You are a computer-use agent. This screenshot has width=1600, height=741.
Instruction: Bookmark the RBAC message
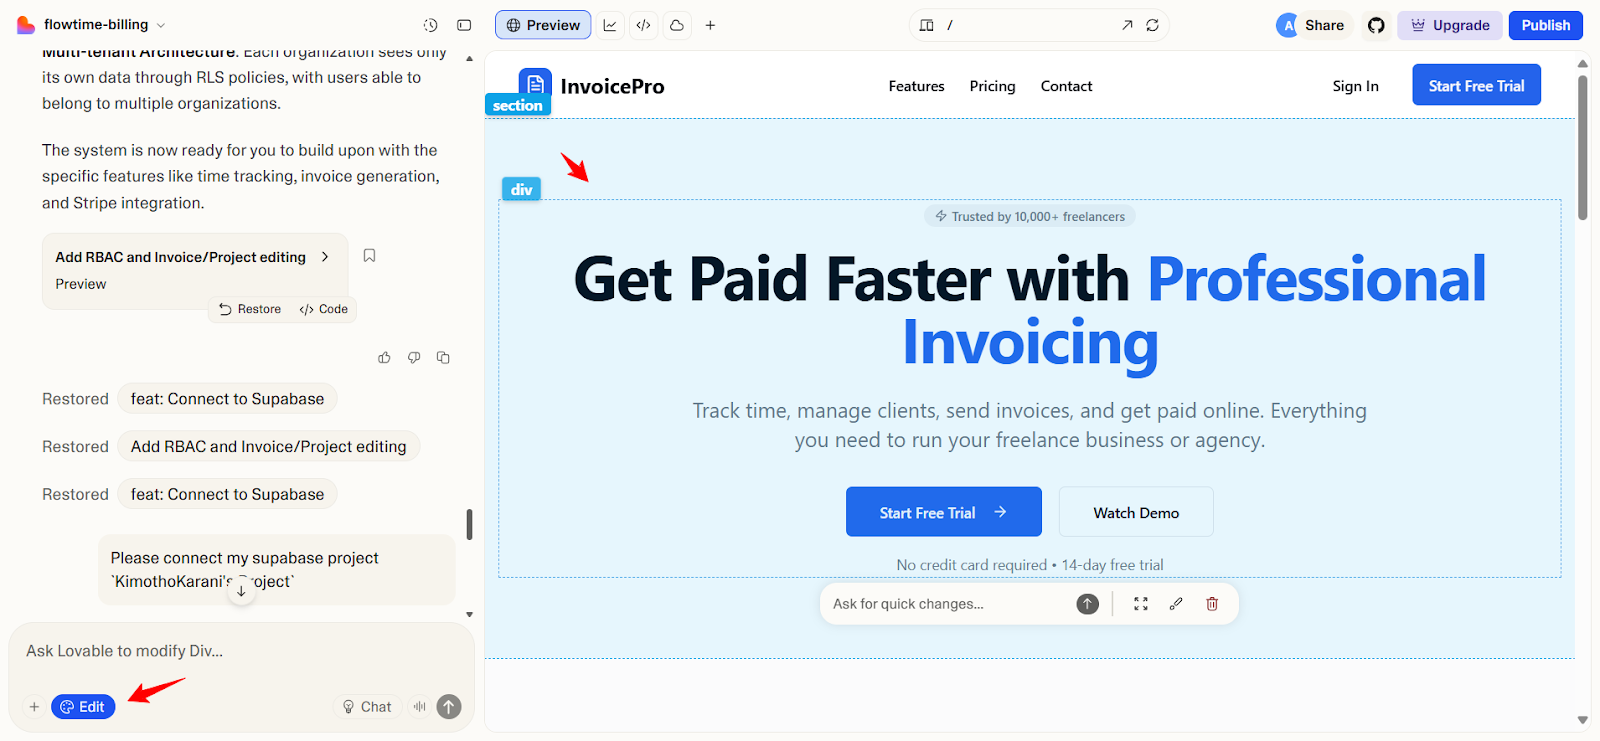(x=369, y=256)
